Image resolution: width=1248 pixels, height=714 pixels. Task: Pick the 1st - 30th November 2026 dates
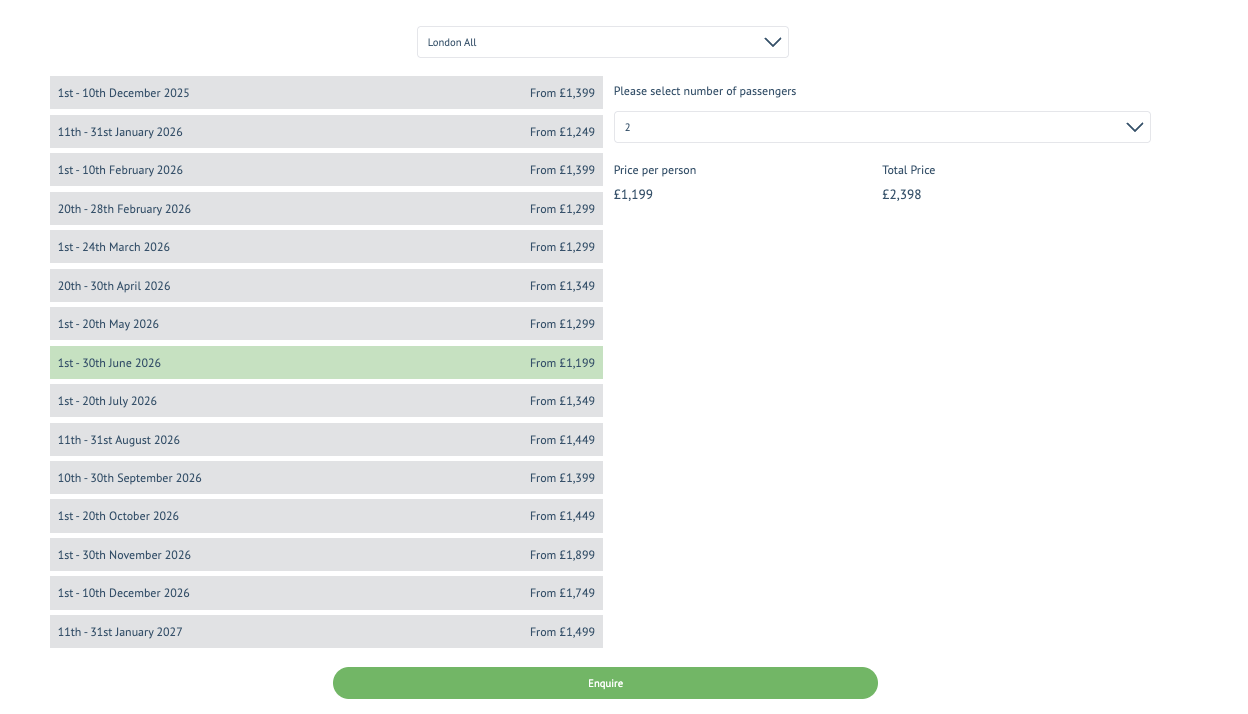pyautogui.click(x=326, y=555)
